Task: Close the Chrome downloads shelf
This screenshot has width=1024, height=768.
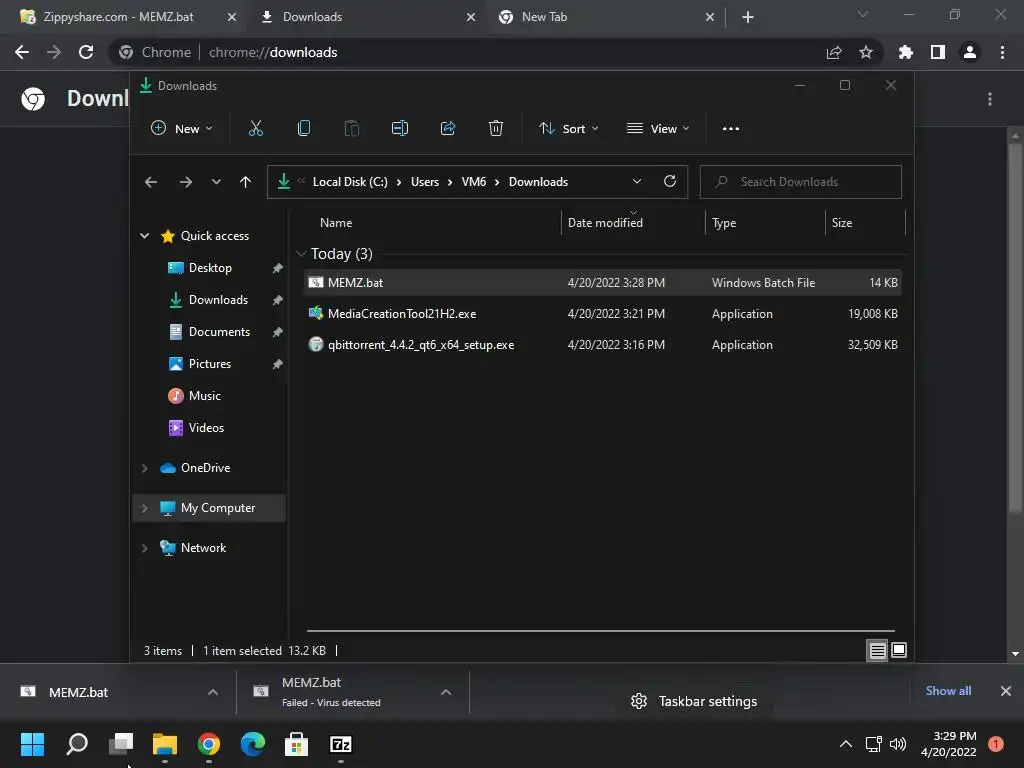Action: point(1006,691)
